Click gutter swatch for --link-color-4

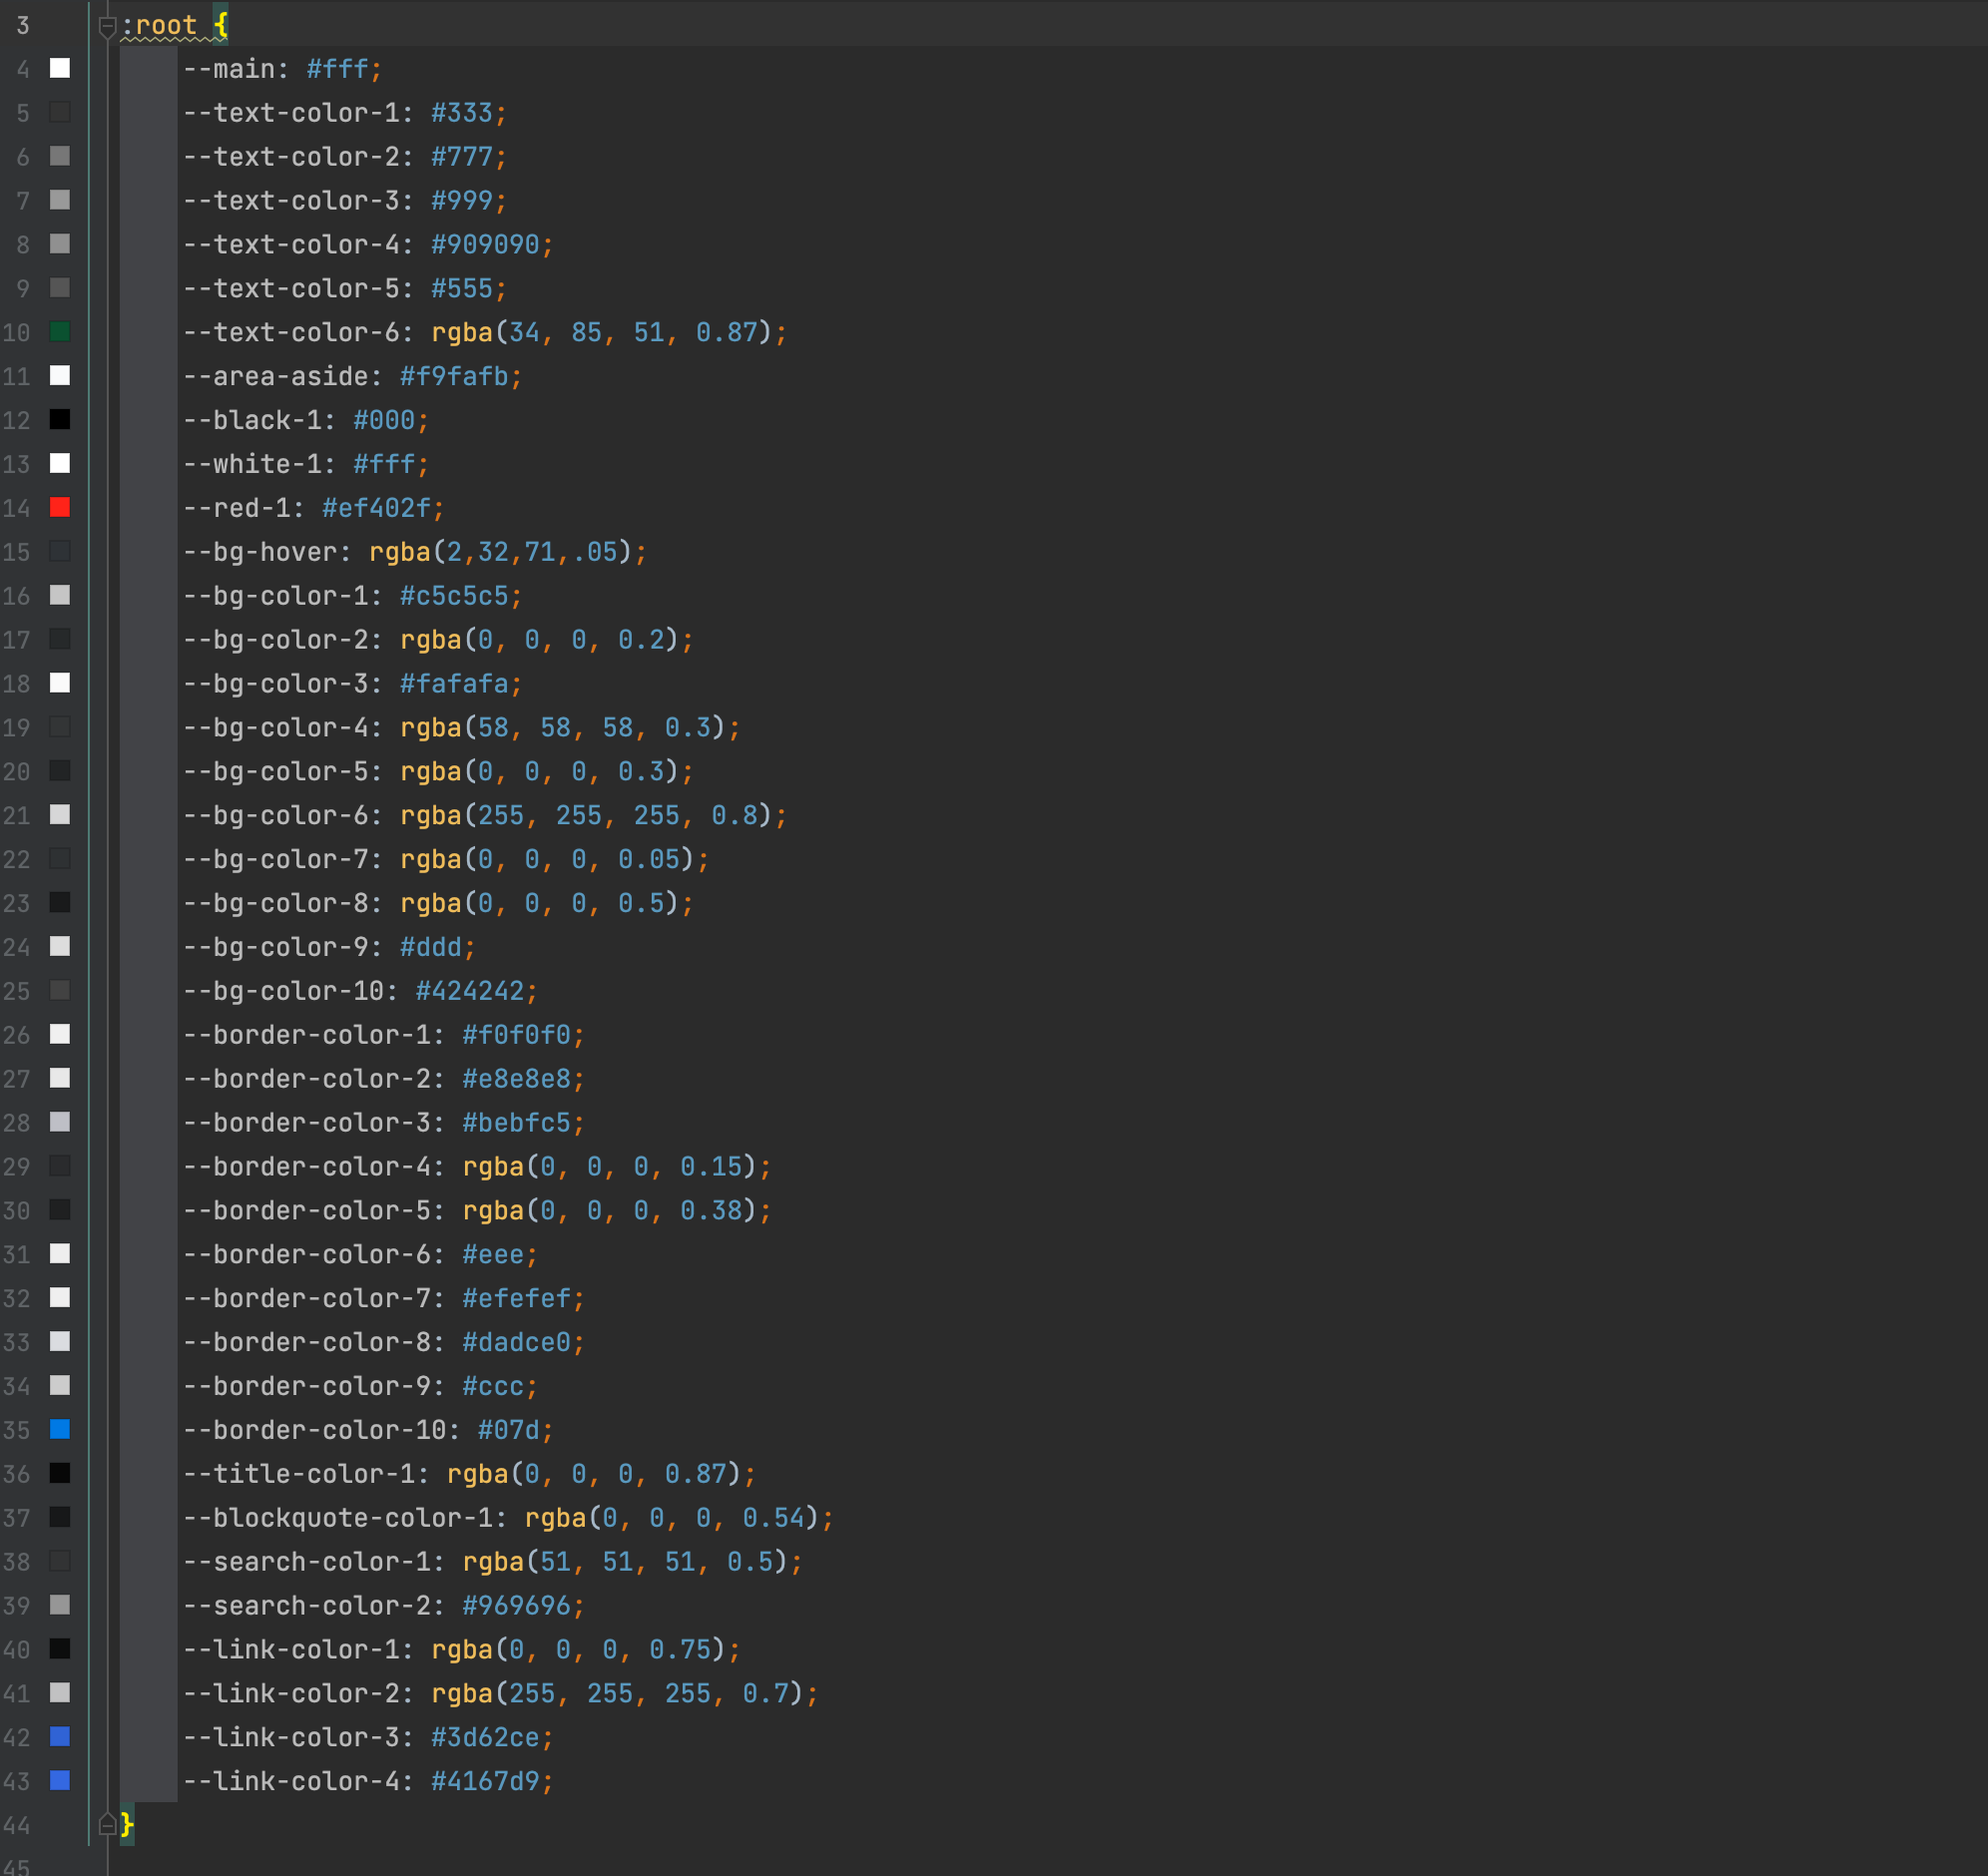pos(60,1780)
